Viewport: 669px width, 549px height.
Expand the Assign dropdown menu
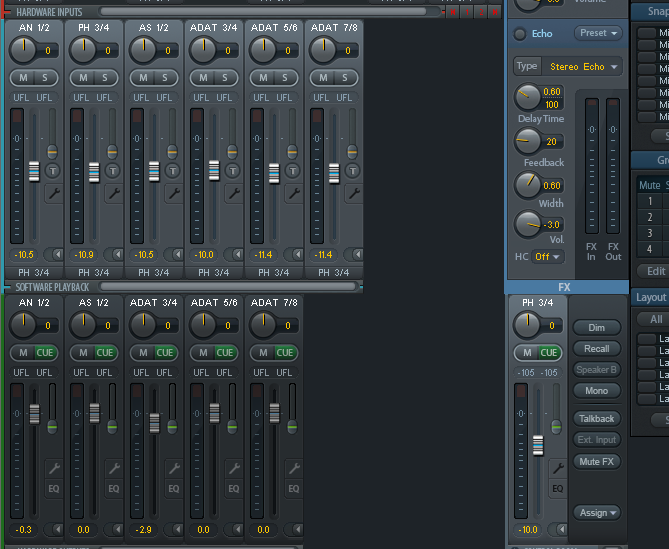point(597,512)
